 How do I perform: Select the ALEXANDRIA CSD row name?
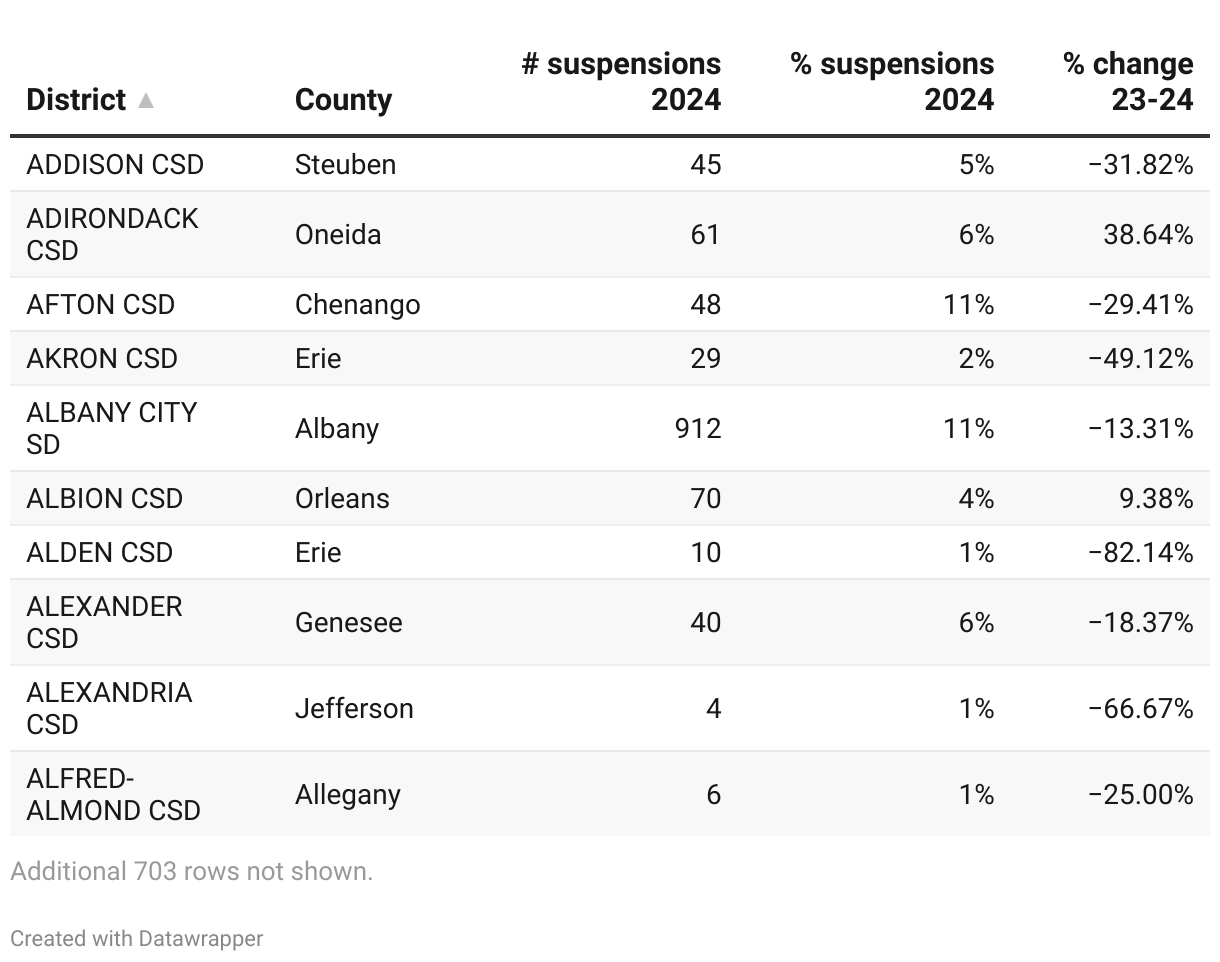109,708
